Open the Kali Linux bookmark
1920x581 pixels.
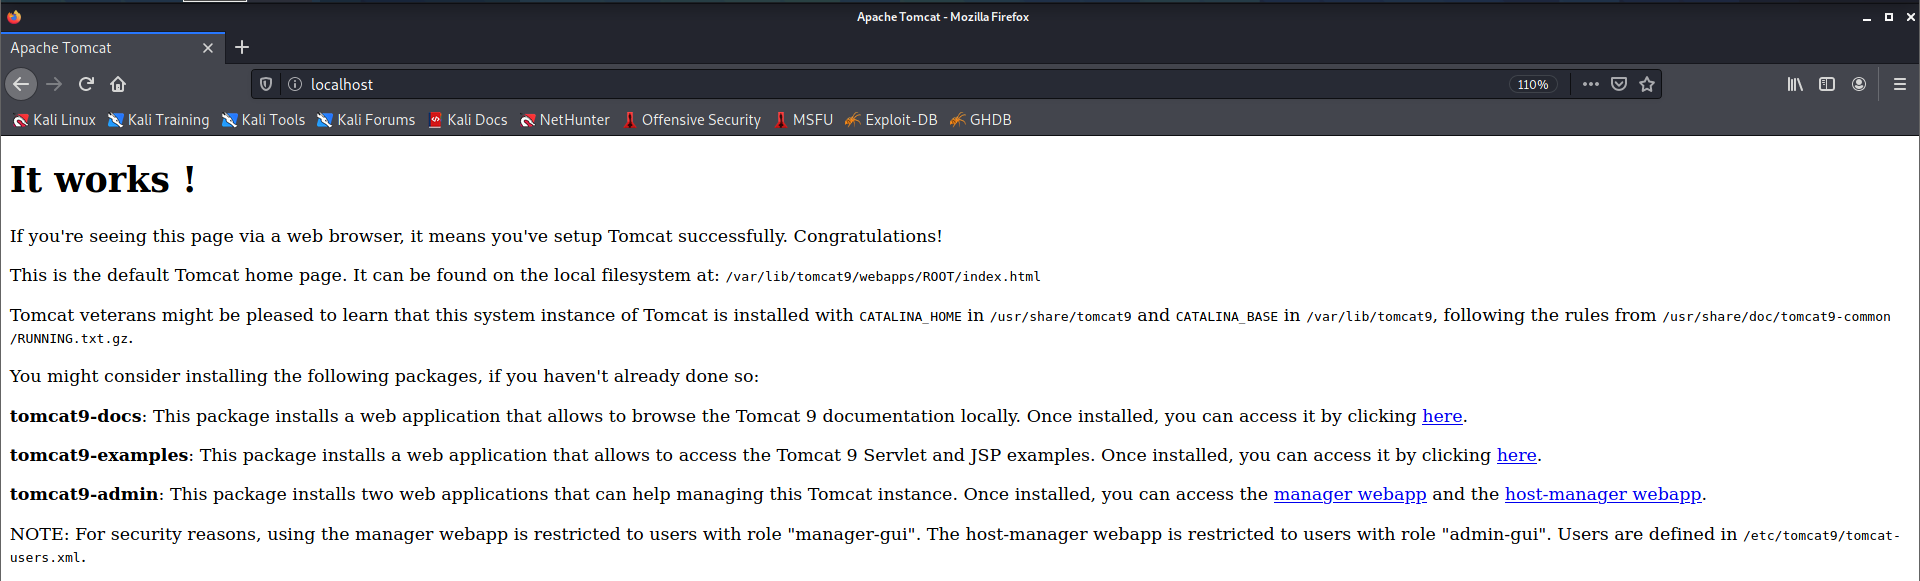55,120
